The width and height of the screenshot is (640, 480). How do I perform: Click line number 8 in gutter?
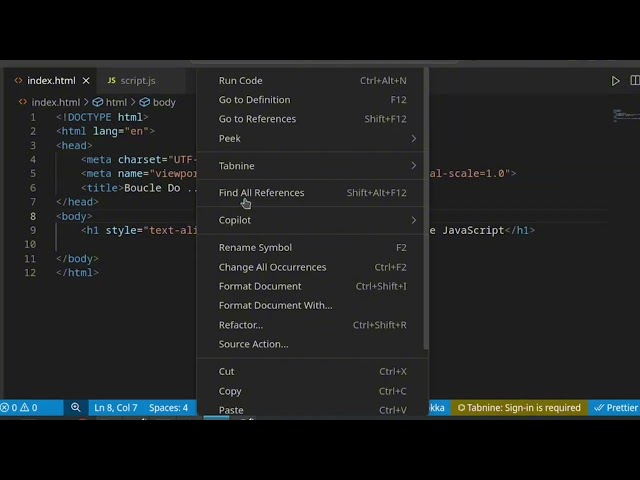click(33, 216)
